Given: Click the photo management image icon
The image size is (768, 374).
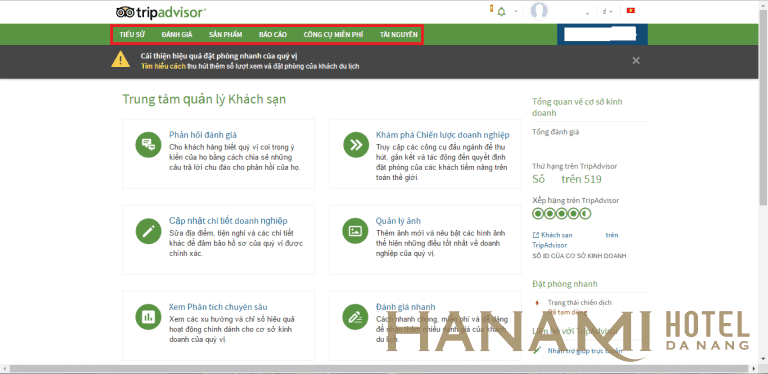Looking at the screenshot, I should tap(356, 231).
